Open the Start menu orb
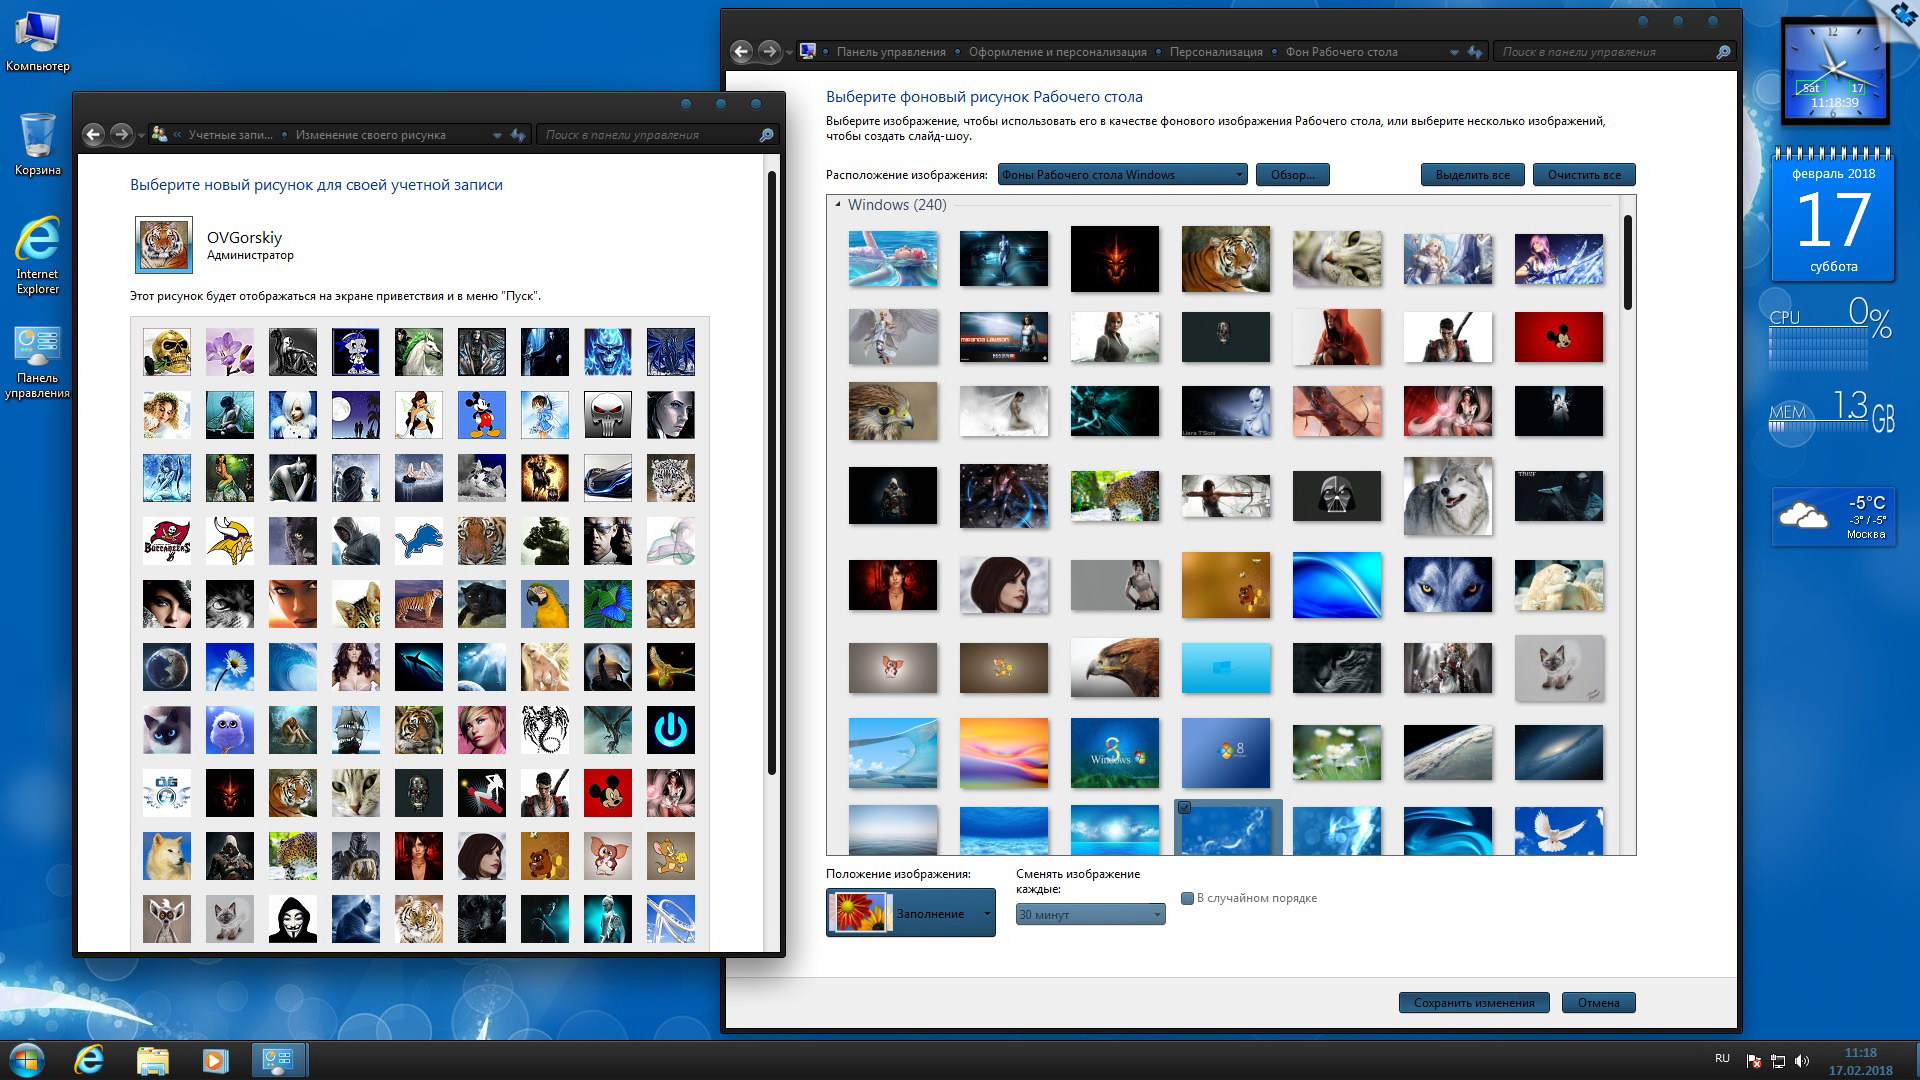Screen dimensions: 1920x1080 27,1060
